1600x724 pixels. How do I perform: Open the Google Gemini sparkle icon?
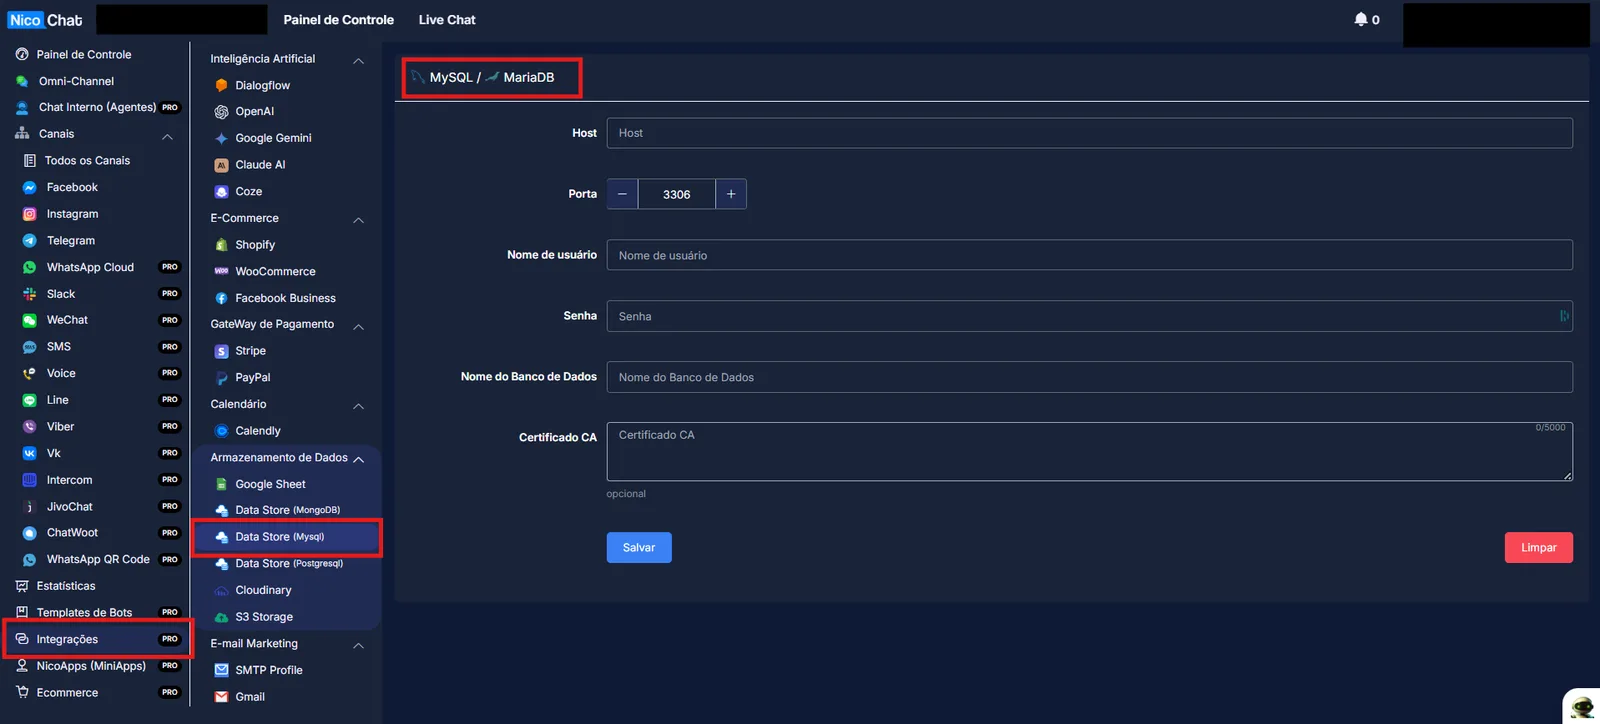coord(222,138)
